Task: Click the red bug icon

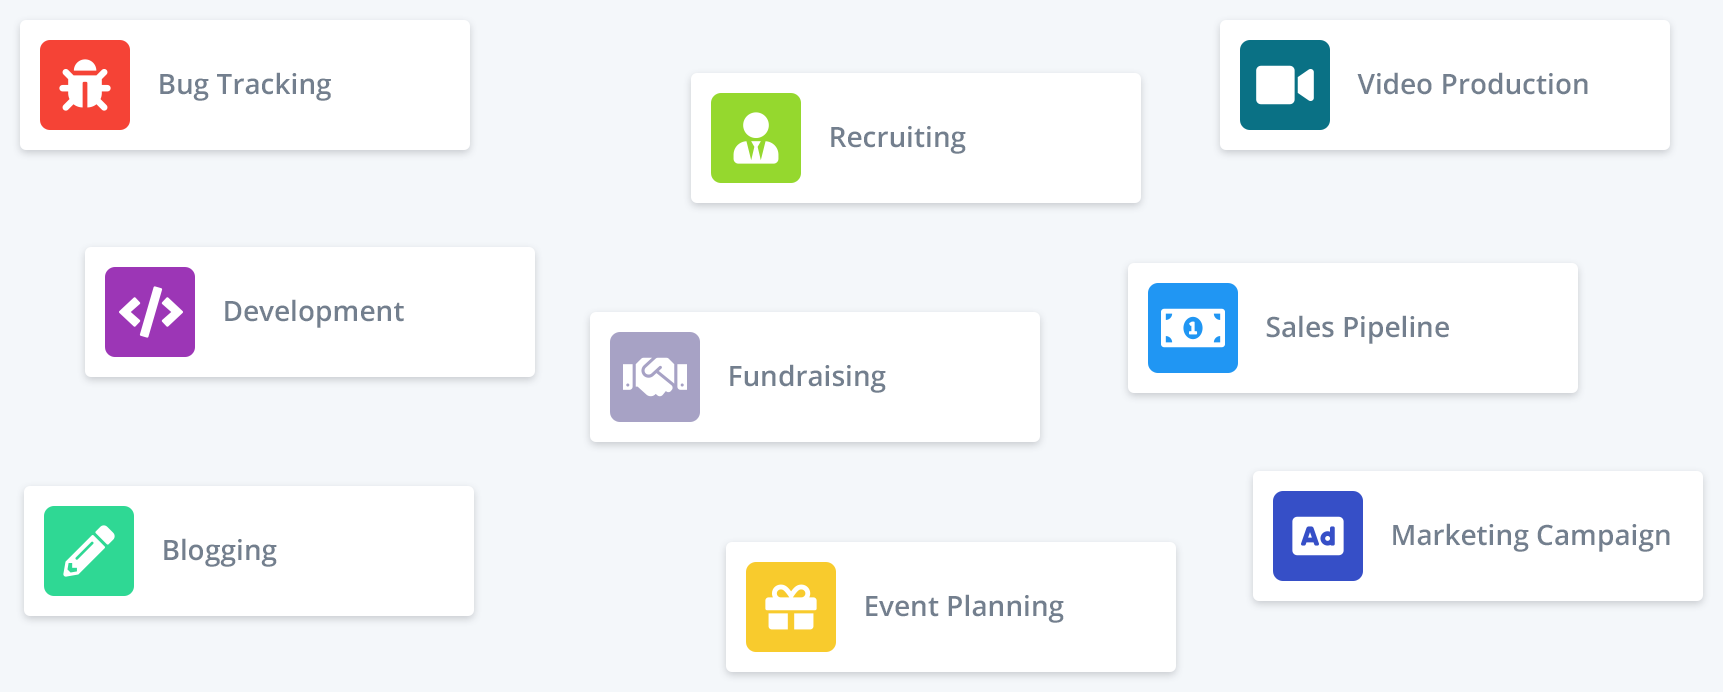Action: point(85,85)
